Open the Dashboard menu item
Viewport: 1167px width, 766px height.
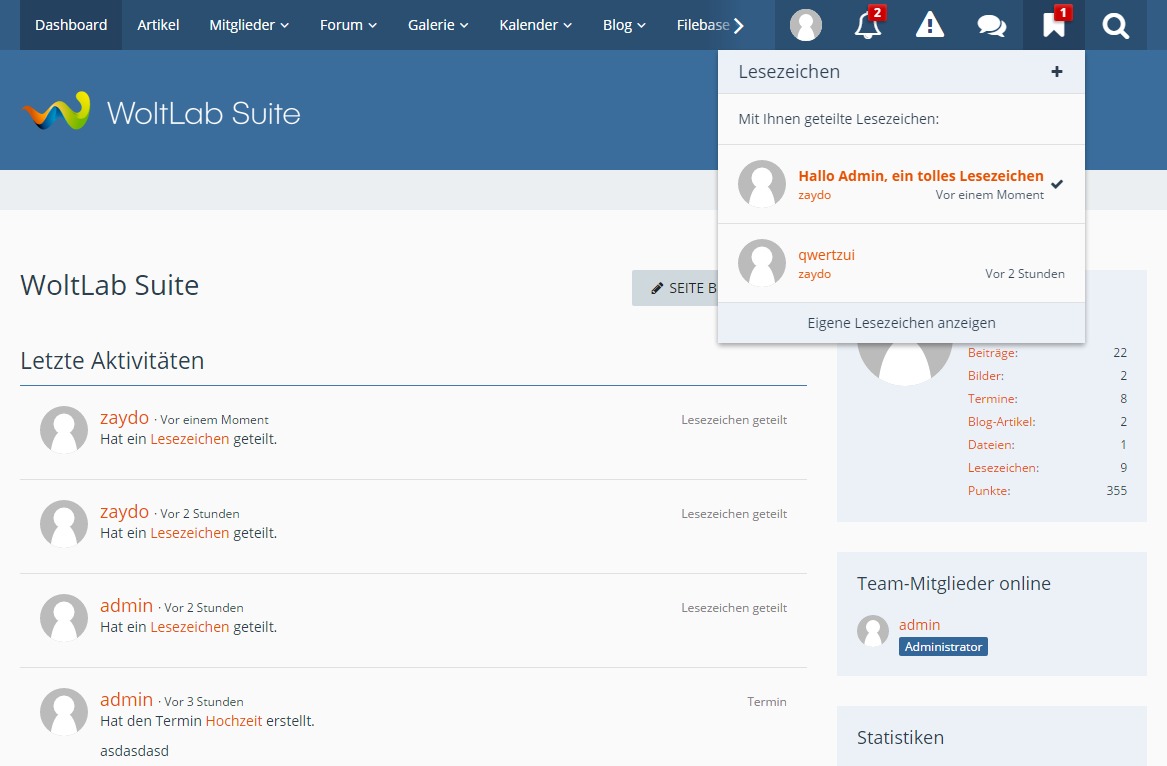click(x=71, y=25)
